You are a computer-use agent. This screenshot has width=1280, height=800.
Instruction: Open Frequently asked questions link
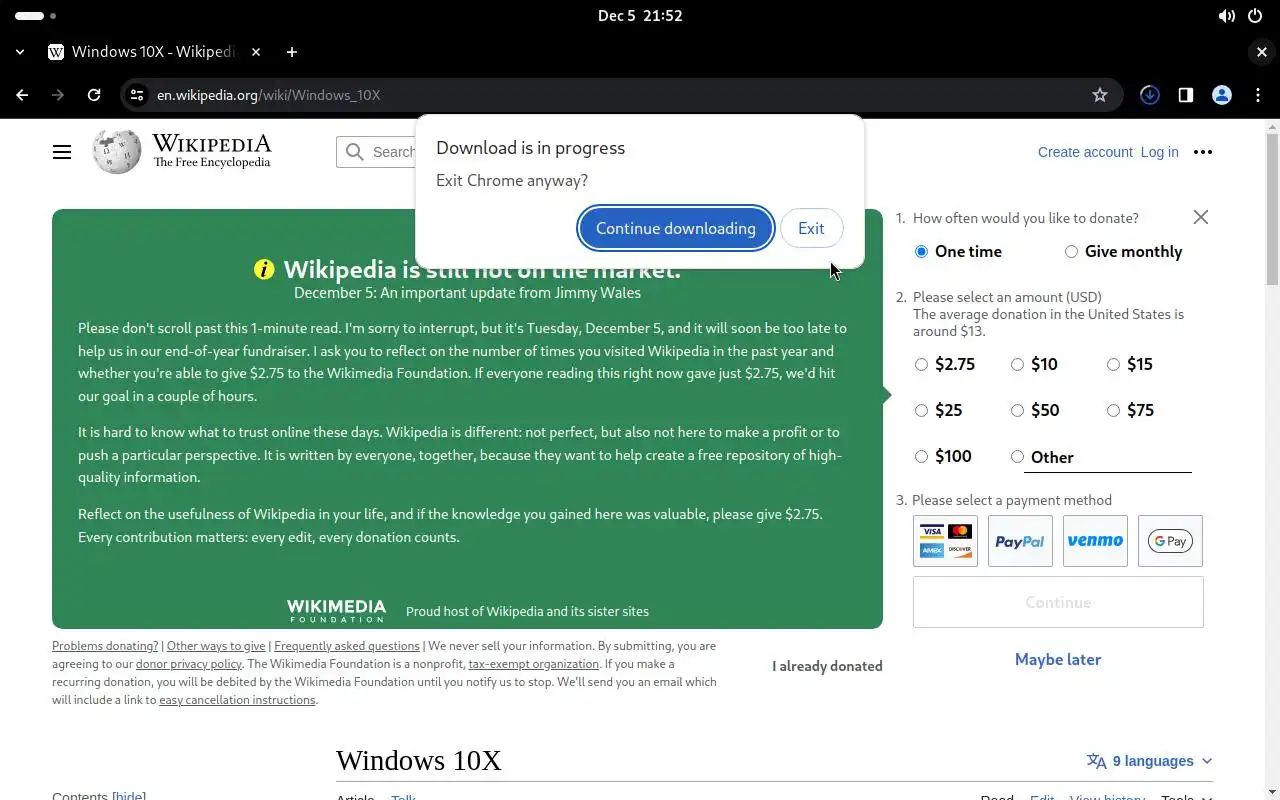point(347,646)
